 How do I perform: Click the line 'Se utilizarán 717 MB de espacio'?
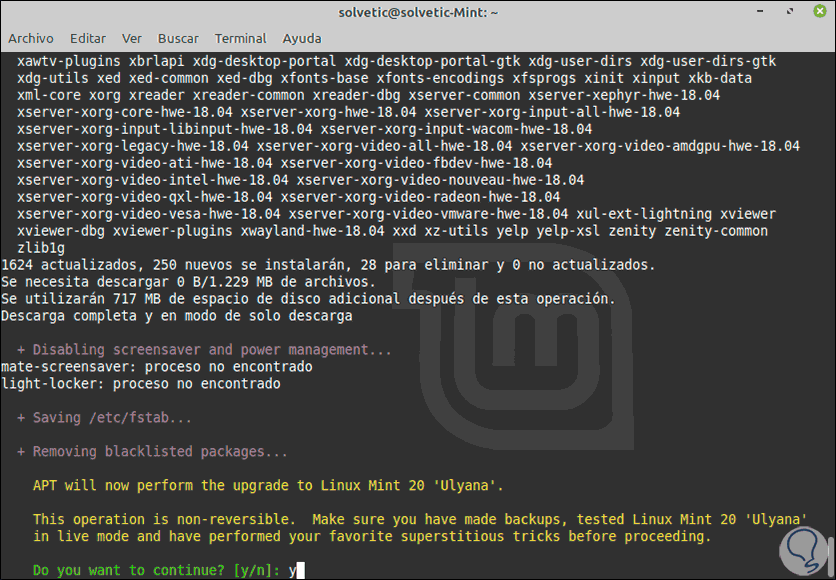[308, 299]
